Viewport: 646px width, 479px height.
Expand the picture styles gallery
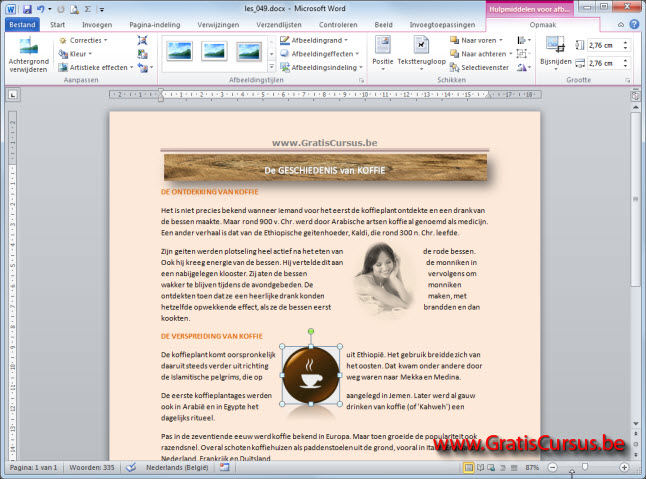point(272,67)
